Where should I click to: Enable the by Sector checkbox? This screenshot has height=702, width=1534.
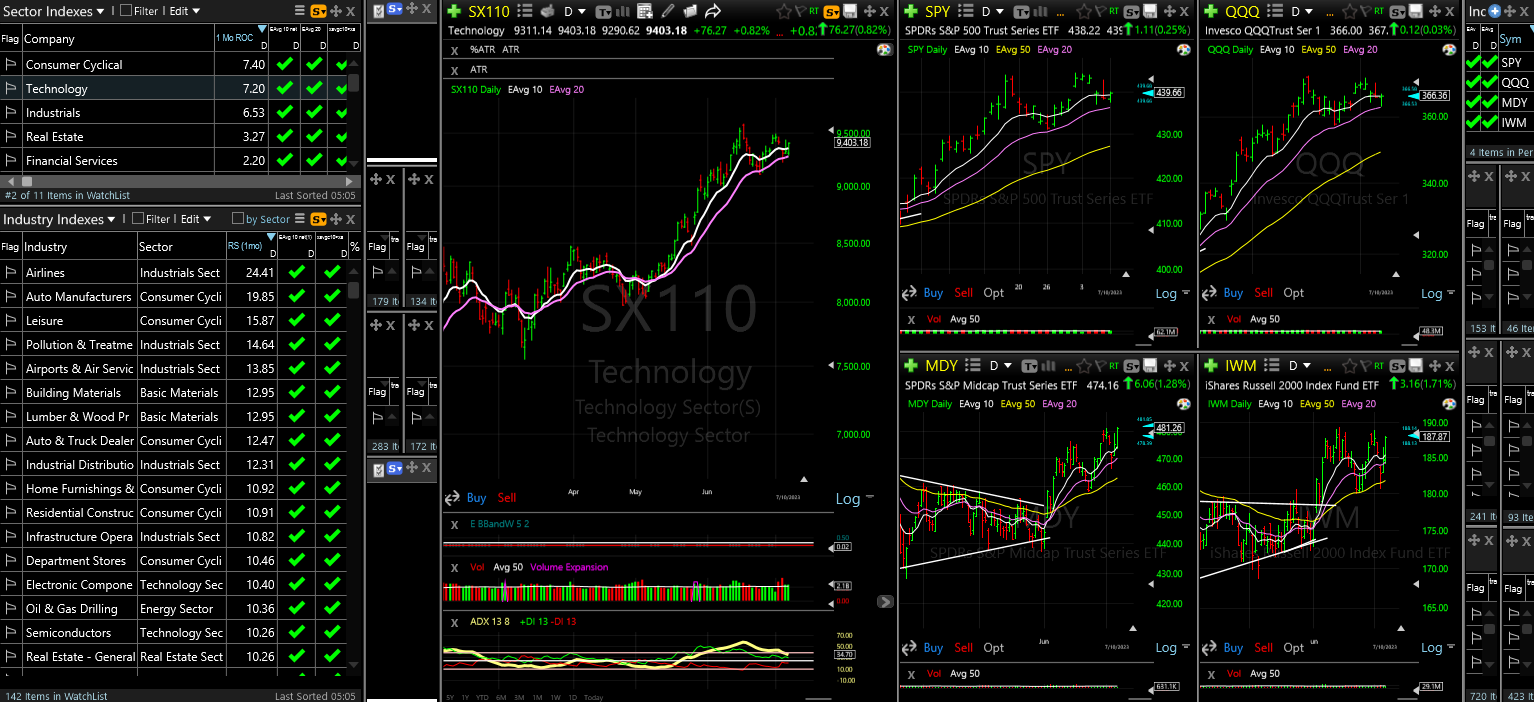click(x=237, y=219)
